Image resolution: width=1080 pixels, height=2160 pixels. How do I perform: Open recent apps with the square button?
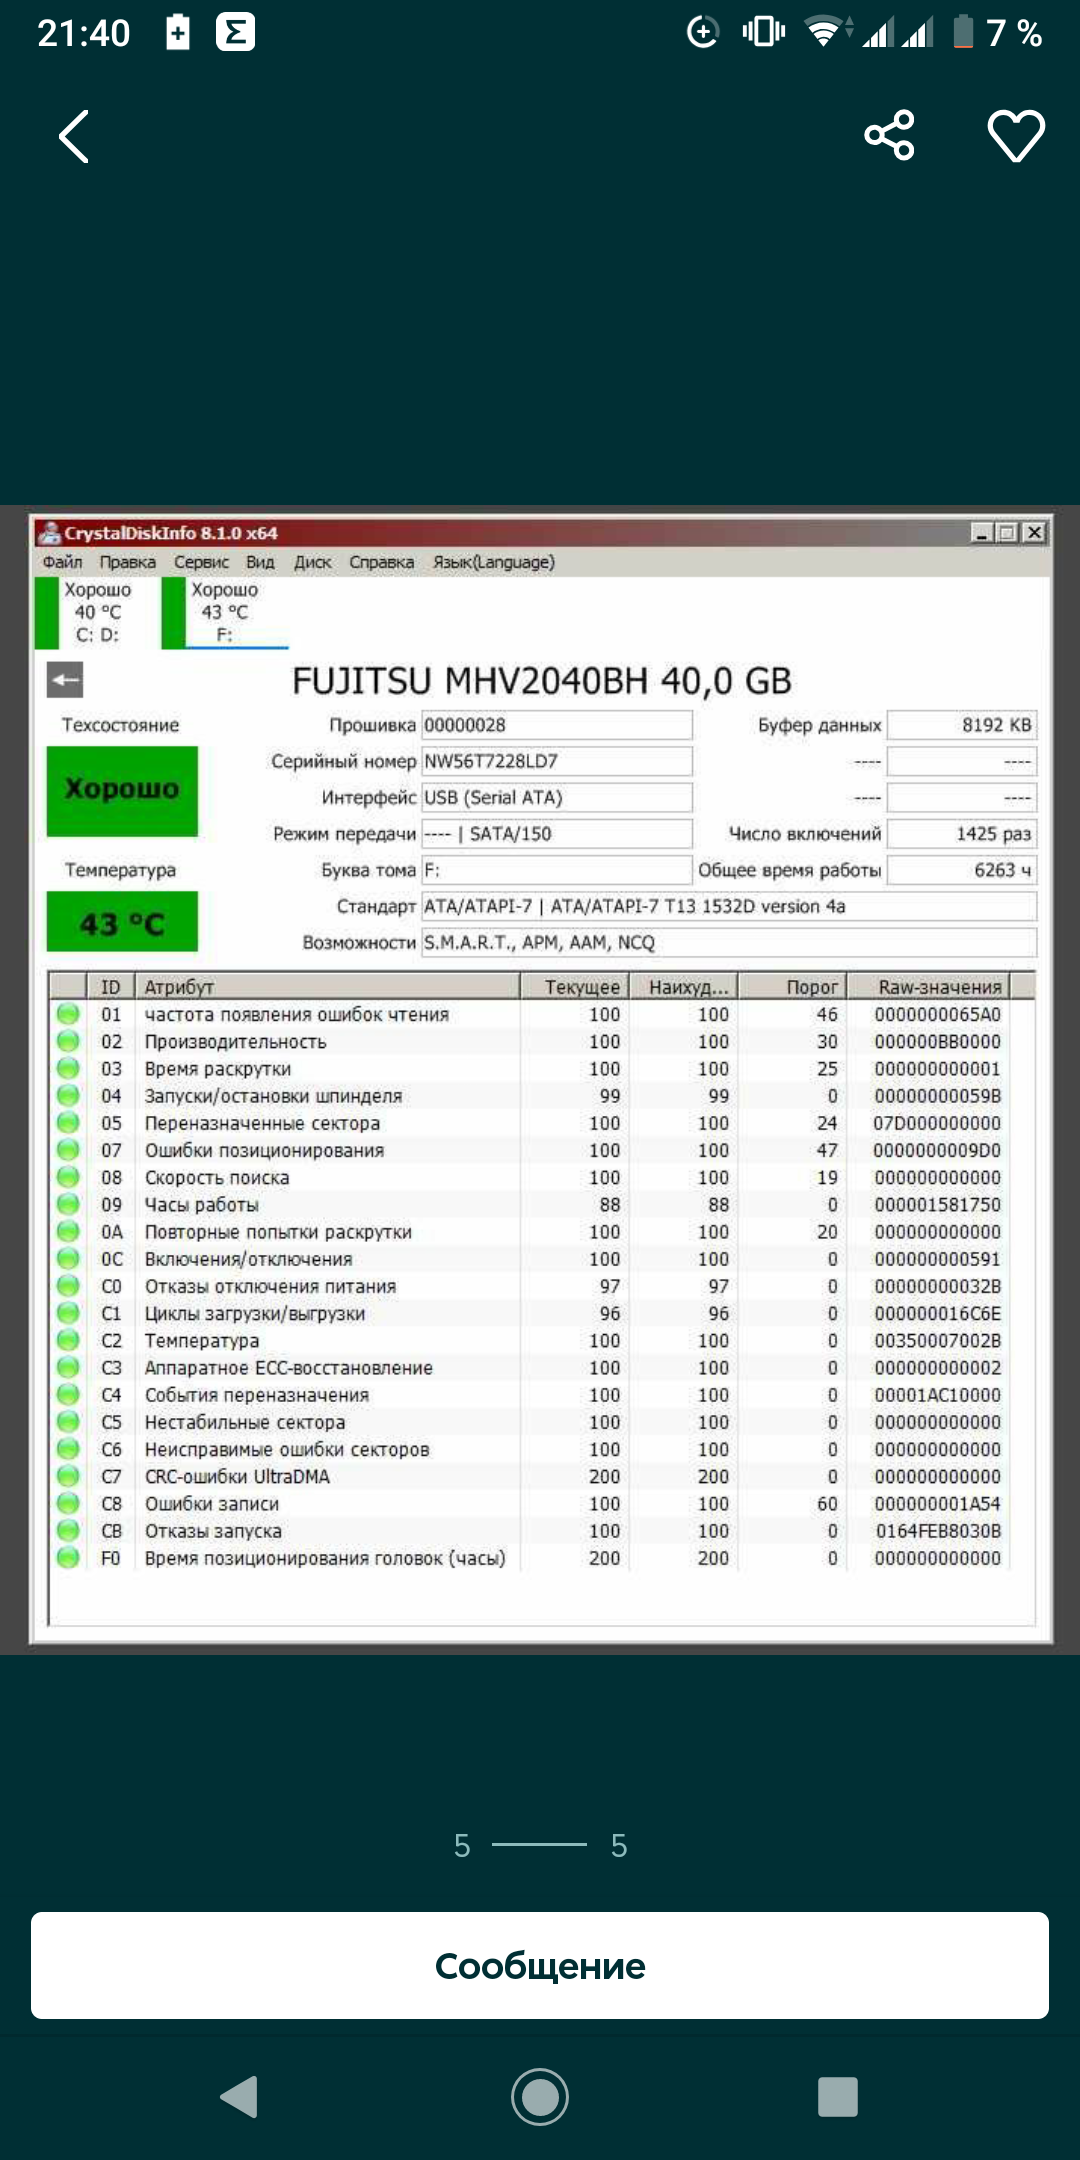point(838,2096)
